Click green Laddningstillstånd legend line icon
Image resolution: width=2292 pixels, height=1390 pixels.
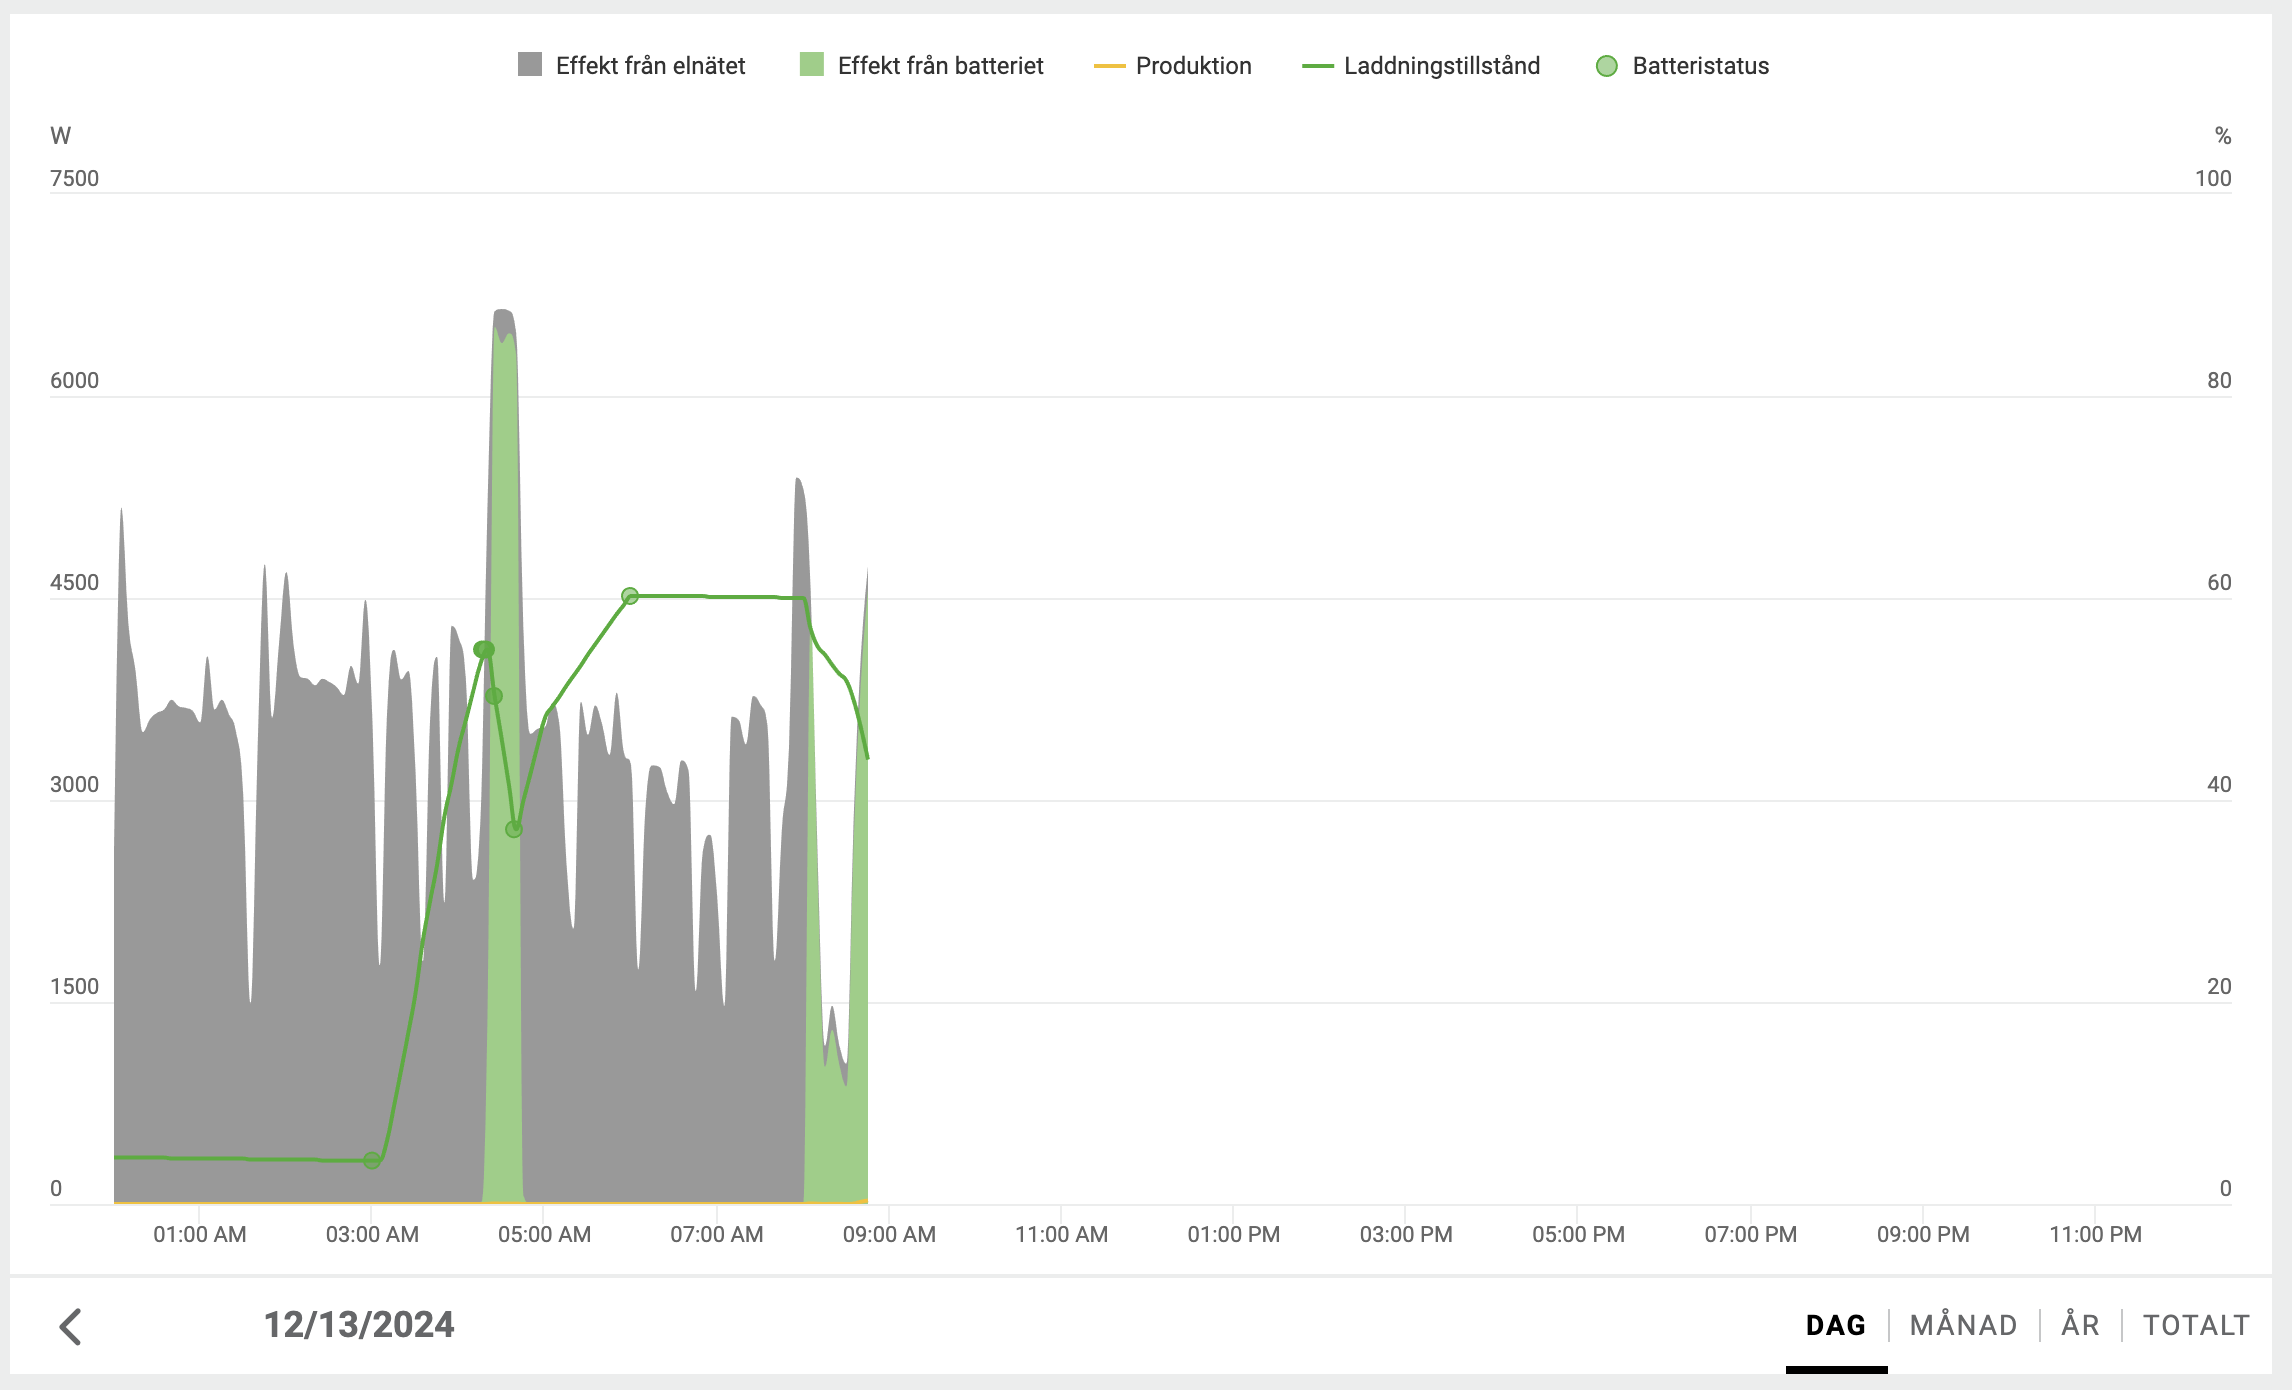(1317, 66)
